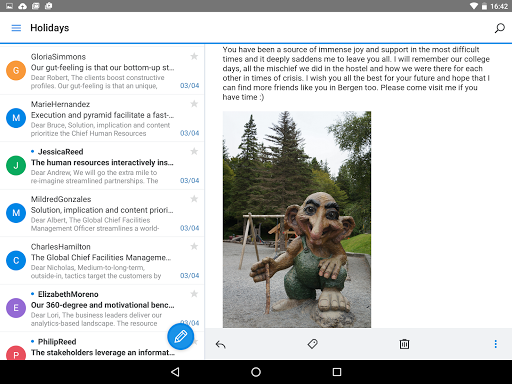Select the purple E avatar of ElizabethMoreno
The image size is (512, 384).
click(x=16, y=308)
